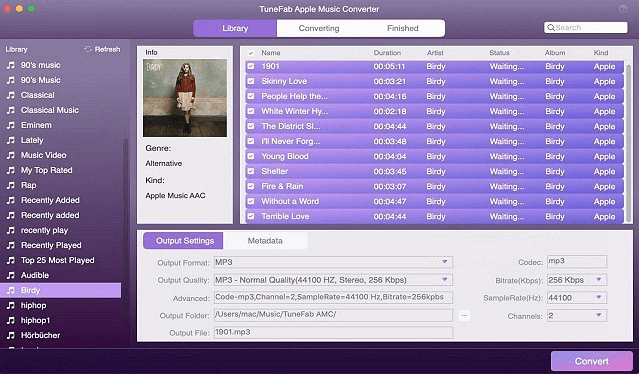This screenshot has width=639, height=374.
Task: Uncheck the checkbox for Skinny Love
Action: click(251, 81)
